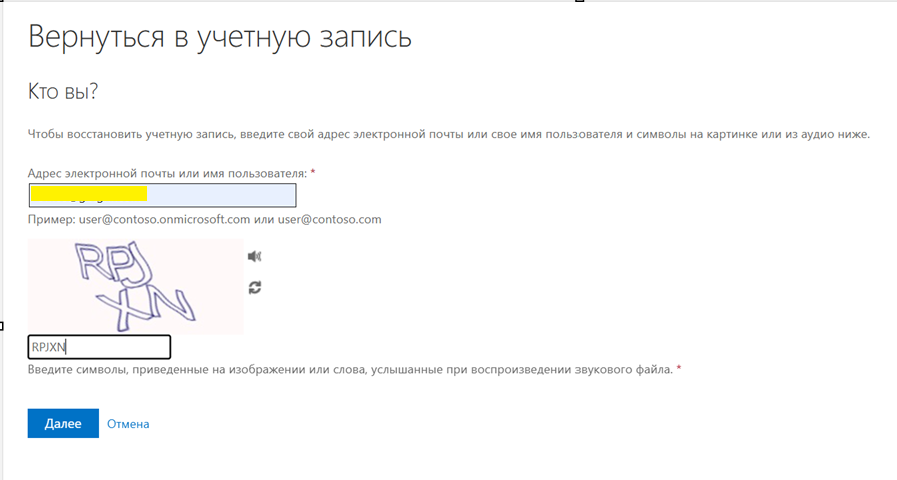The height and width of the screenshot is (480, 897).
Task: Click the Кто вы? subheading
Action: tap(63, 91)
